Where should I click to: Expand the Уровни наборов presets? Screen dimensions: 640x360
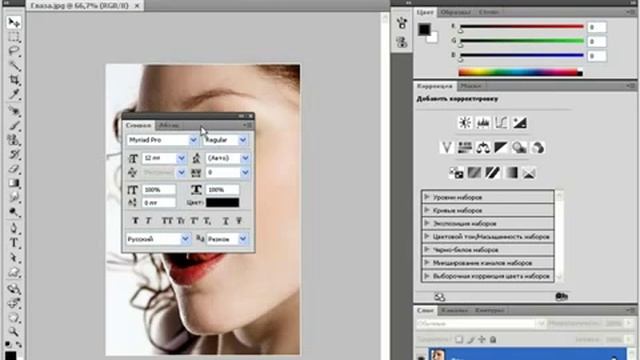[x=426, y=197]
